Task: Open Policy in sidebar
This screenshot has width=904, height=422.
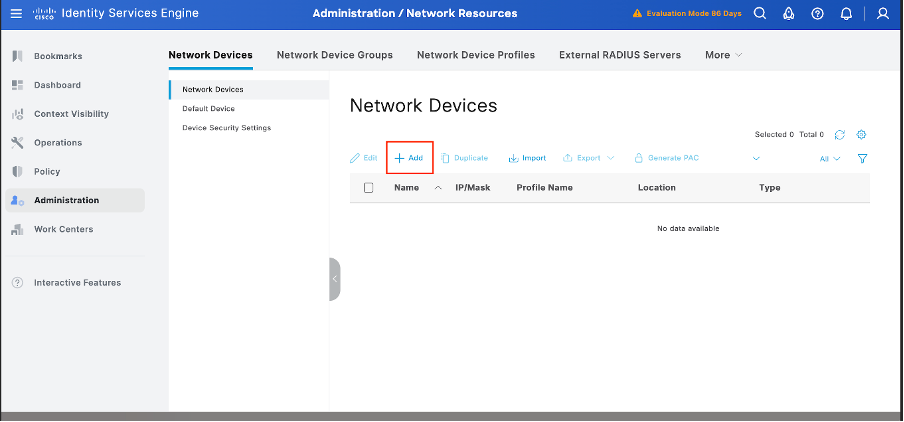Action: 47,171
